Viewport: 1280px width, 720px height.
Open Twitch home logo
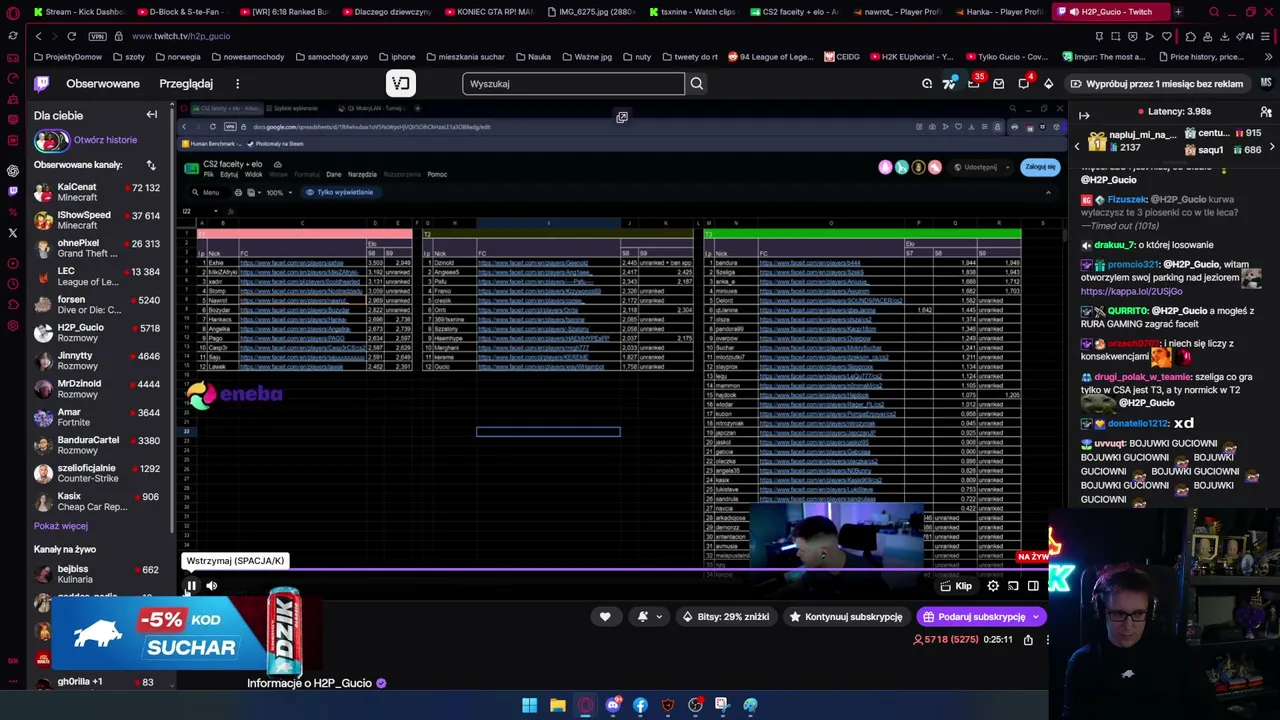(42, 84)
